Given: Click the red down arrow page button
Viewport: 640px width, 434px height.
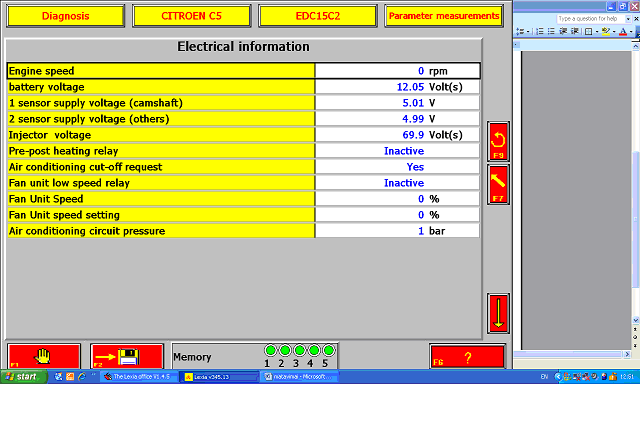Looking at the screenshot, I should point(498,313).
